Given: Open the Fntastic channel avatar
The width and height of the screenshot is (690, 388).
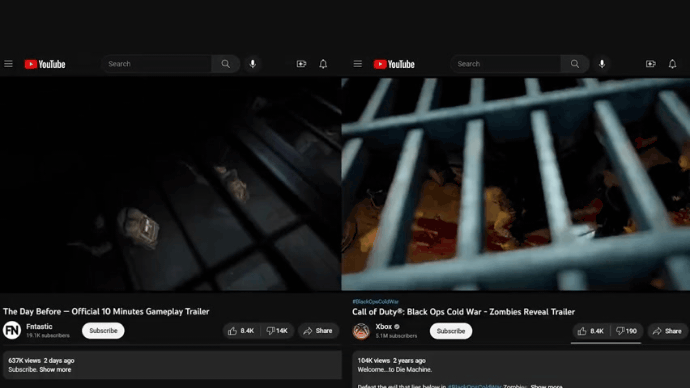Looking at the screenshot, I should [12, 330].
